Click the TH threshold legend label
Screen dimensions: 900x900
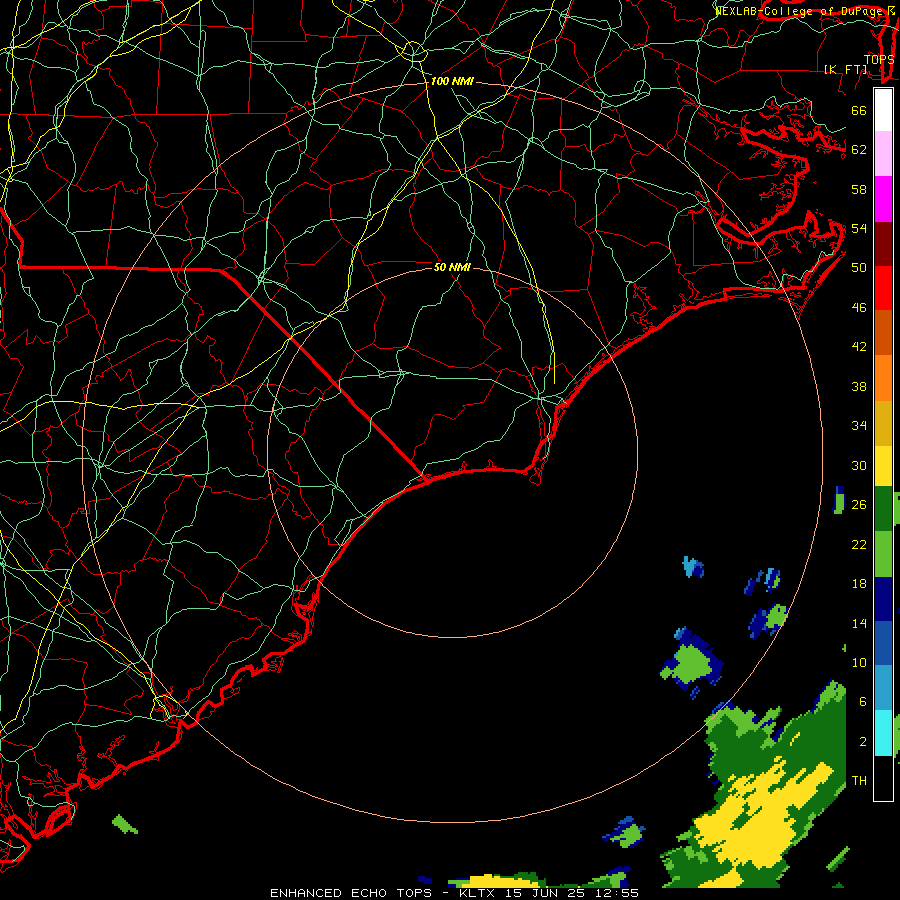coord(859,781)
